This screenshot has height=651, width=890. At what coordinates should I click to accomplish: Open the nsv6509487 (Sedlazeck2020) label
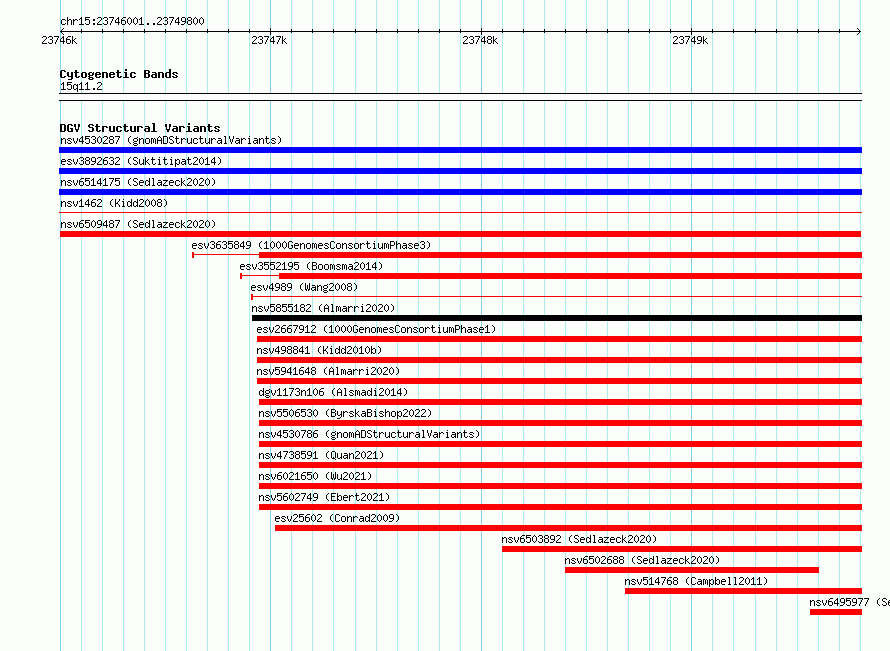tap(138, 224)
